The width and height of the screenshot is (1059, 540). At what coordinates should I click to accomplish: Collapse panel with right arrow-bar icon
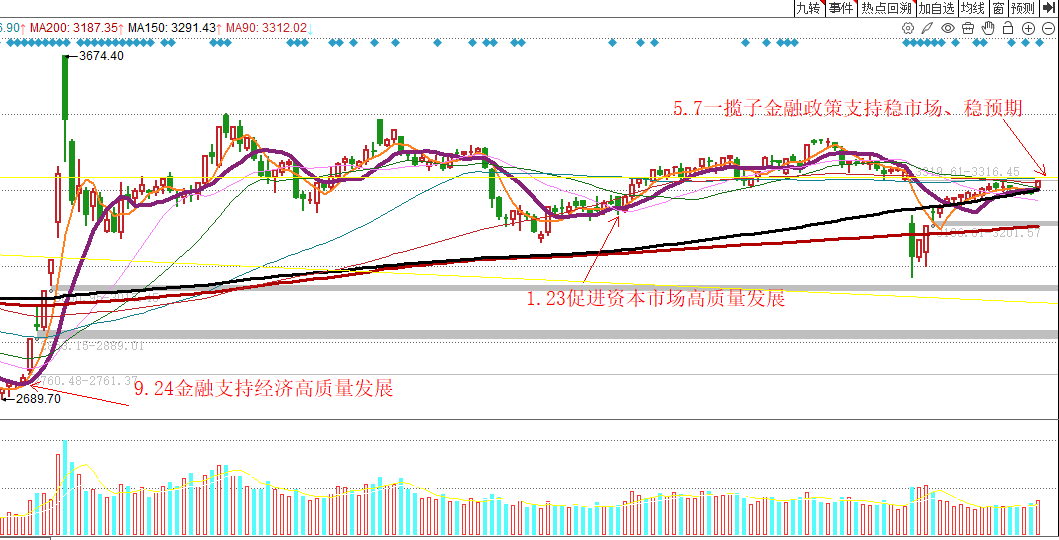(1050, 8)
